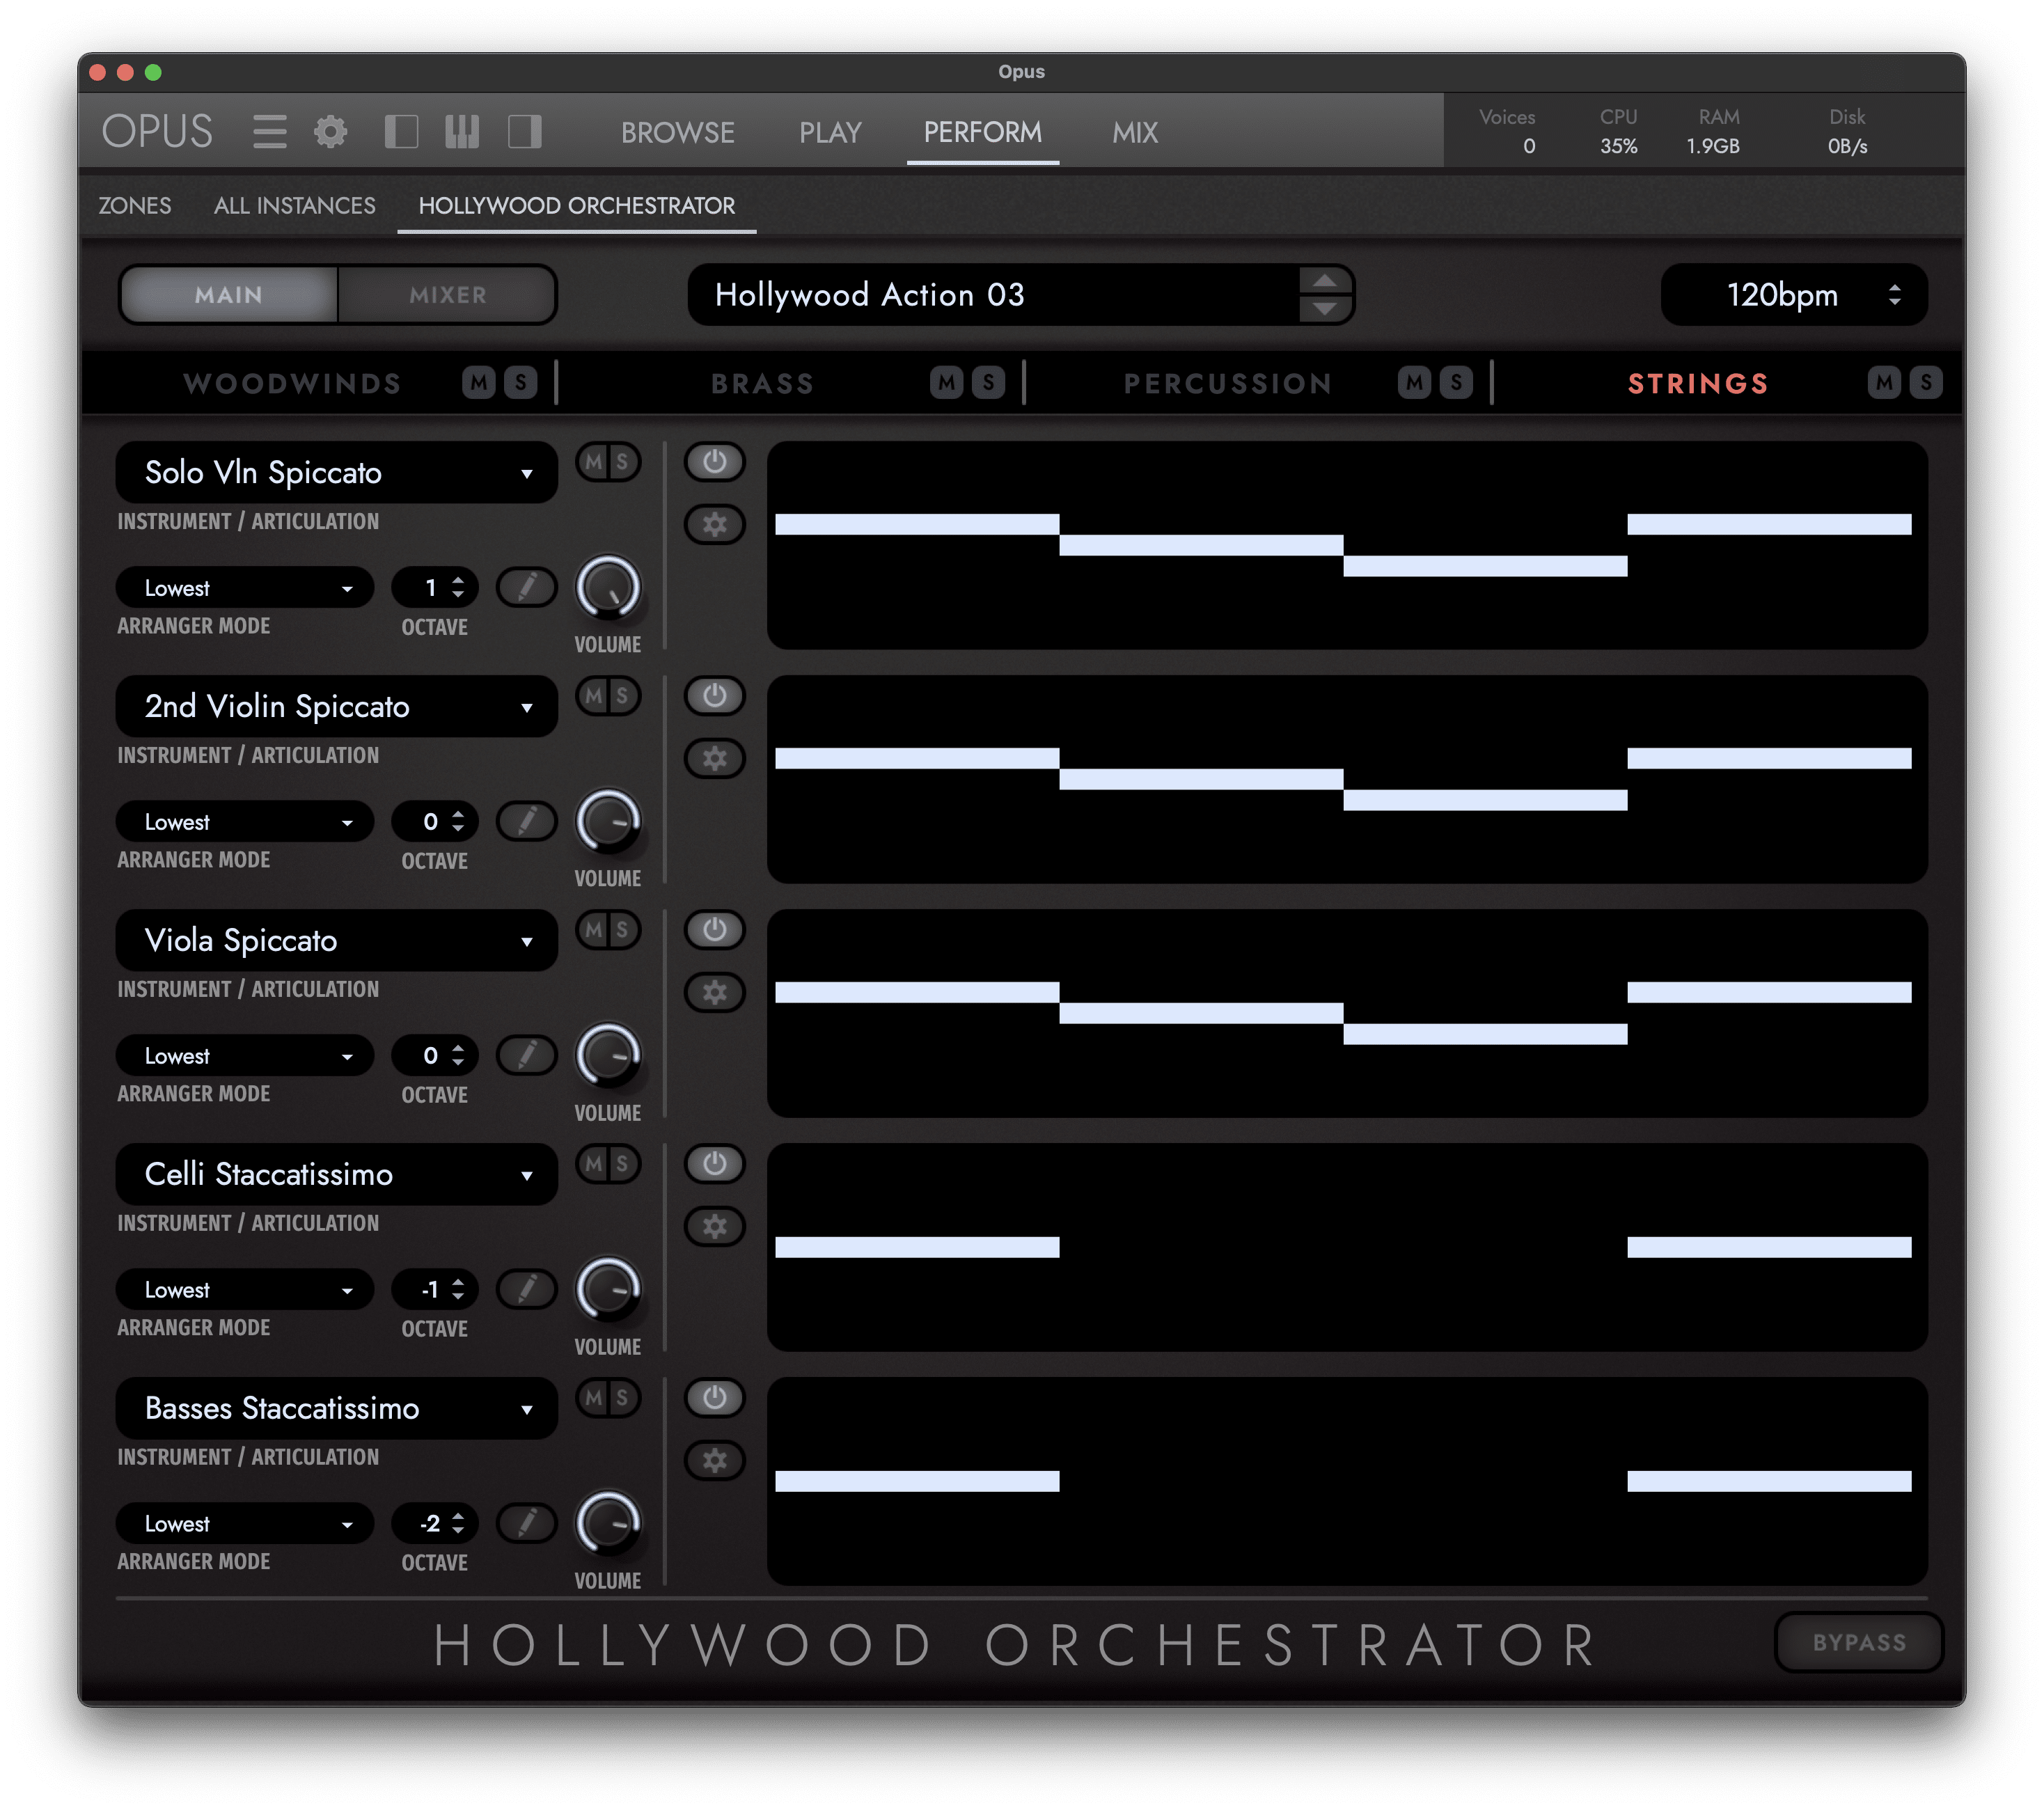Toggle the left panel view icon
The image size is (2044, 1810).
(x=401, y=132)
